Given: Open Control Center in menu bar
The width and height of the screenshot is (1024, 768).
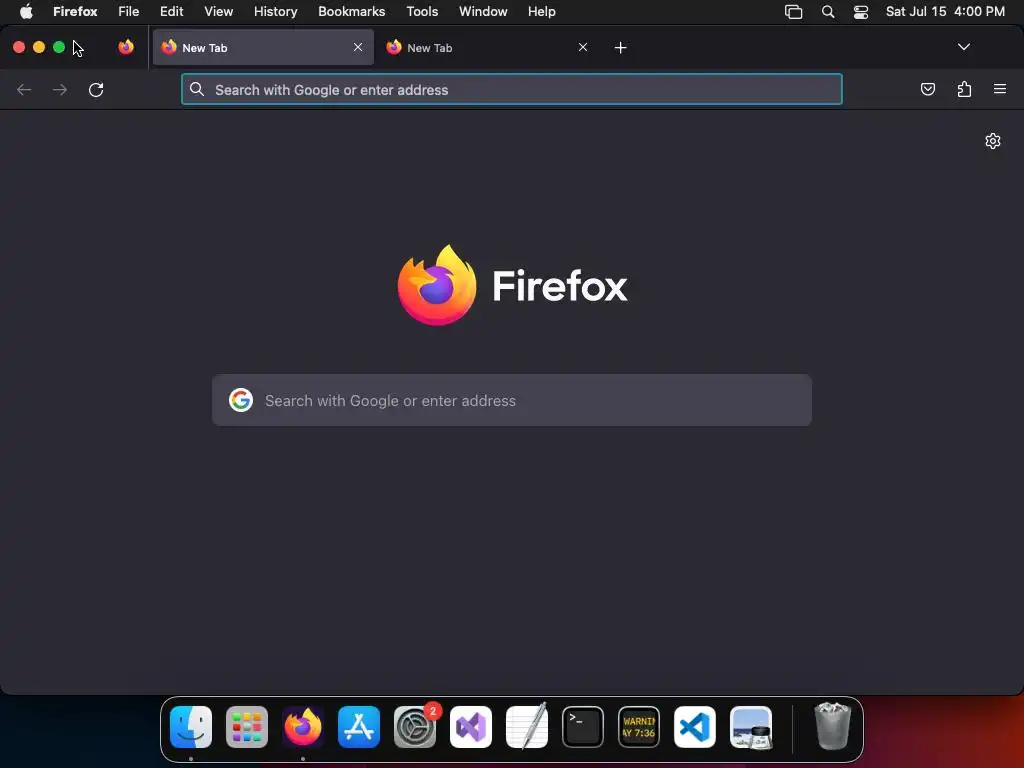Looking at the screenshot, I should 861,12.
